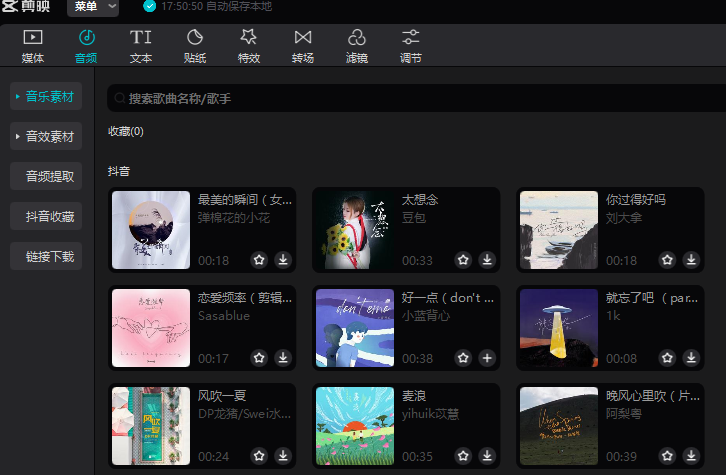Open the 滤镜 filters panel
This screenshot has width=726, height=475.
[357, 46]
